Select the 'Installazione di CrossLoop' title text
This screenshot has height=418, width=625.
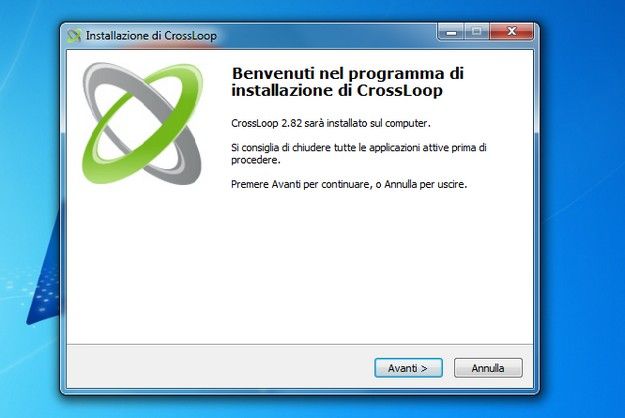tap(151, 36)
